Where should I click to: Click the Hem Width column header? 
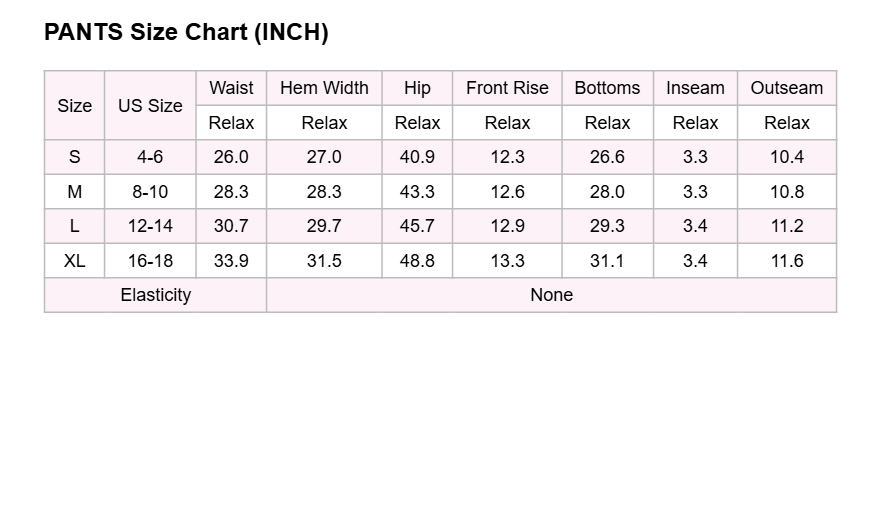[324, 88]
